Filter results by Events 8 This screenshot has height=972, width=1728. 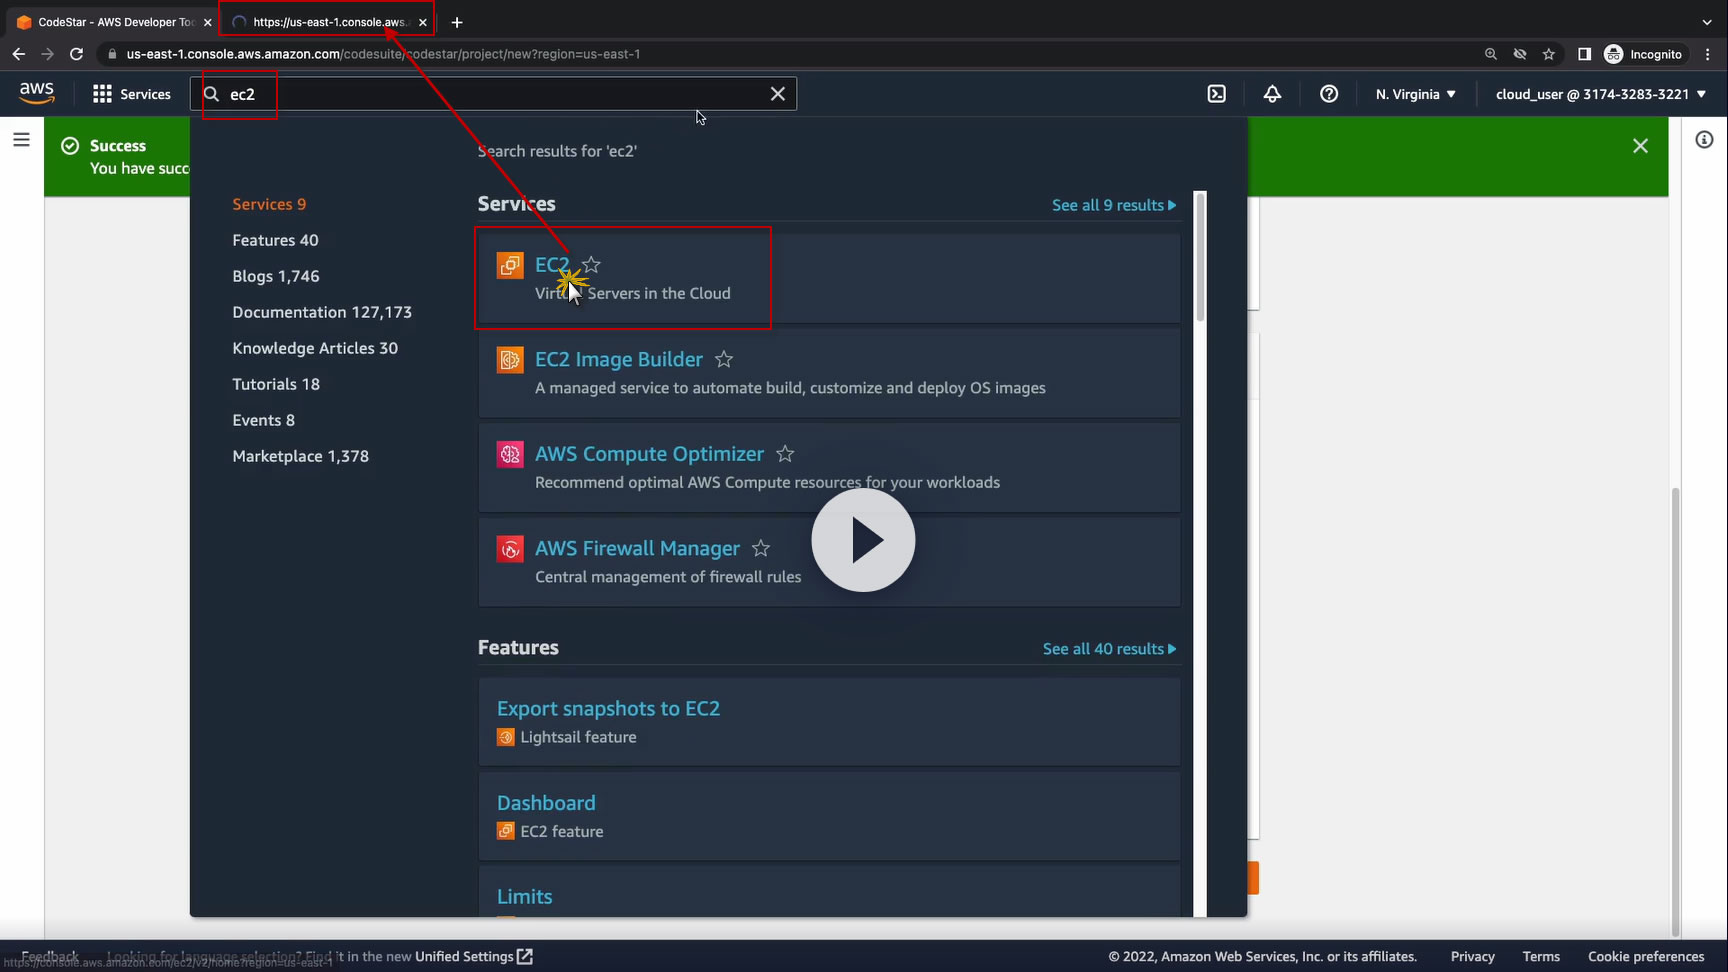tap(263, 420)
